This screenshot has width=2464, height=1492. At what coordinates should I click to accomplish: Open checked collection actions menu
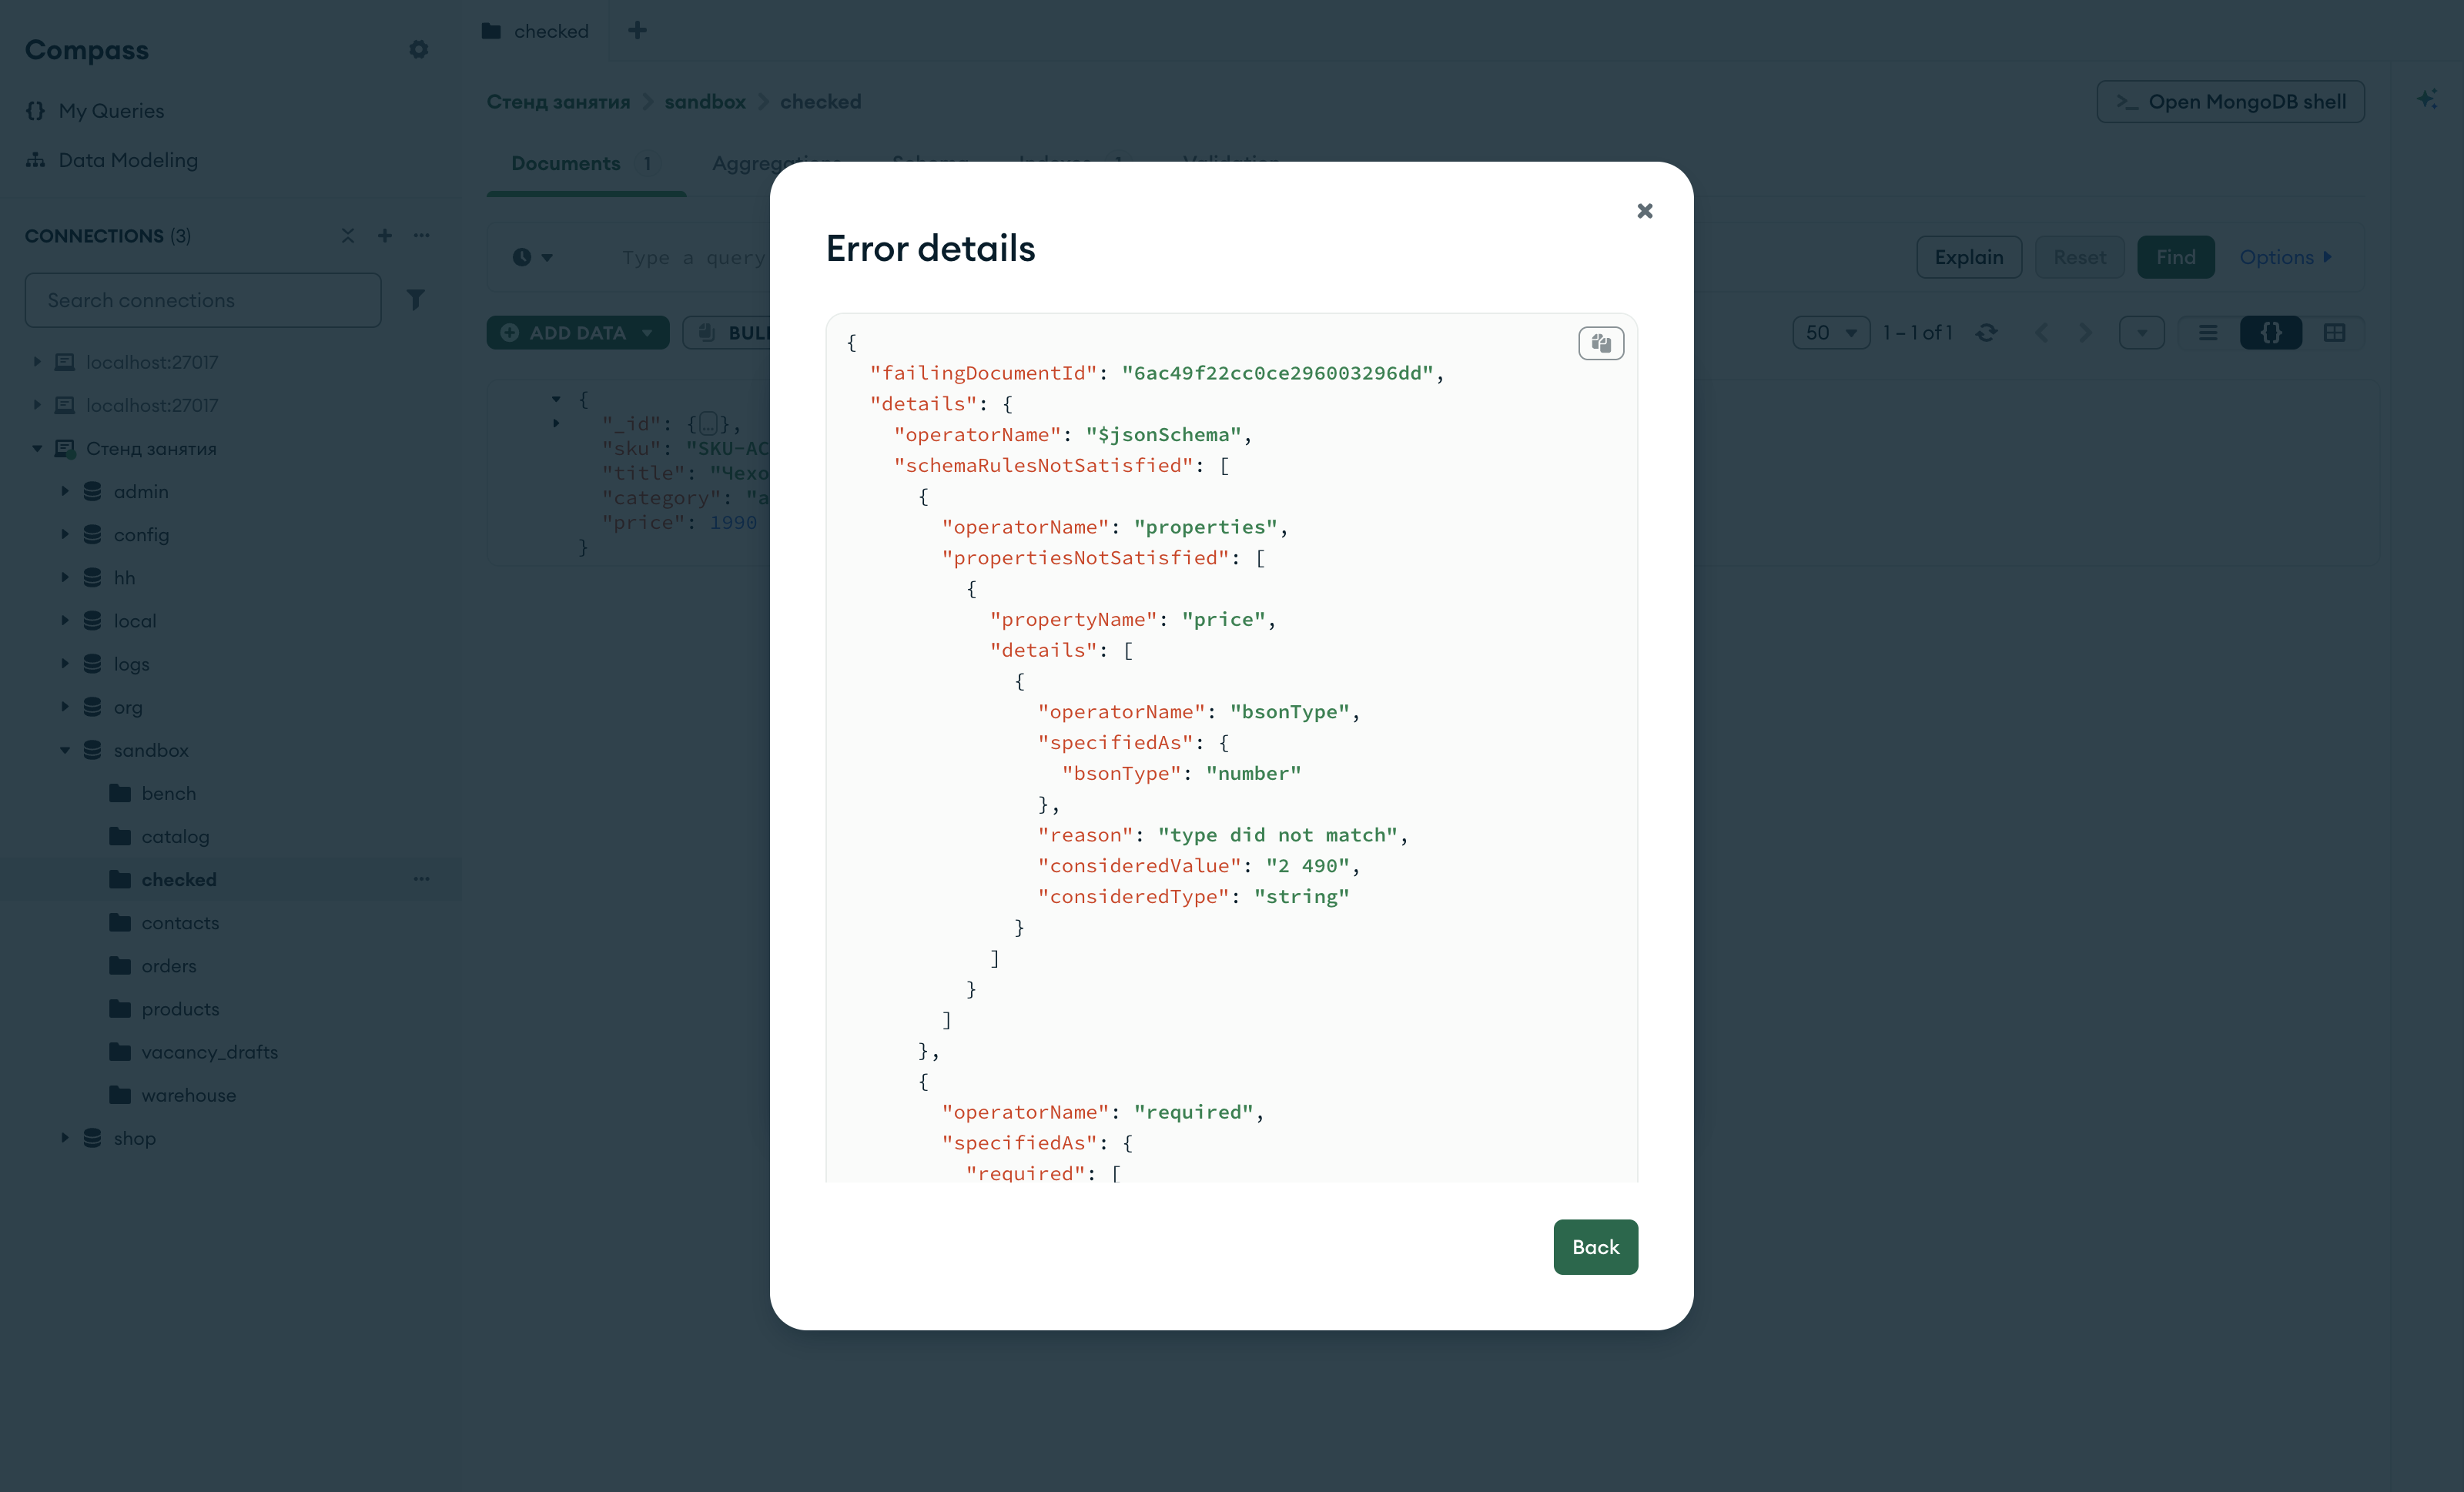(x=422, y=879)
